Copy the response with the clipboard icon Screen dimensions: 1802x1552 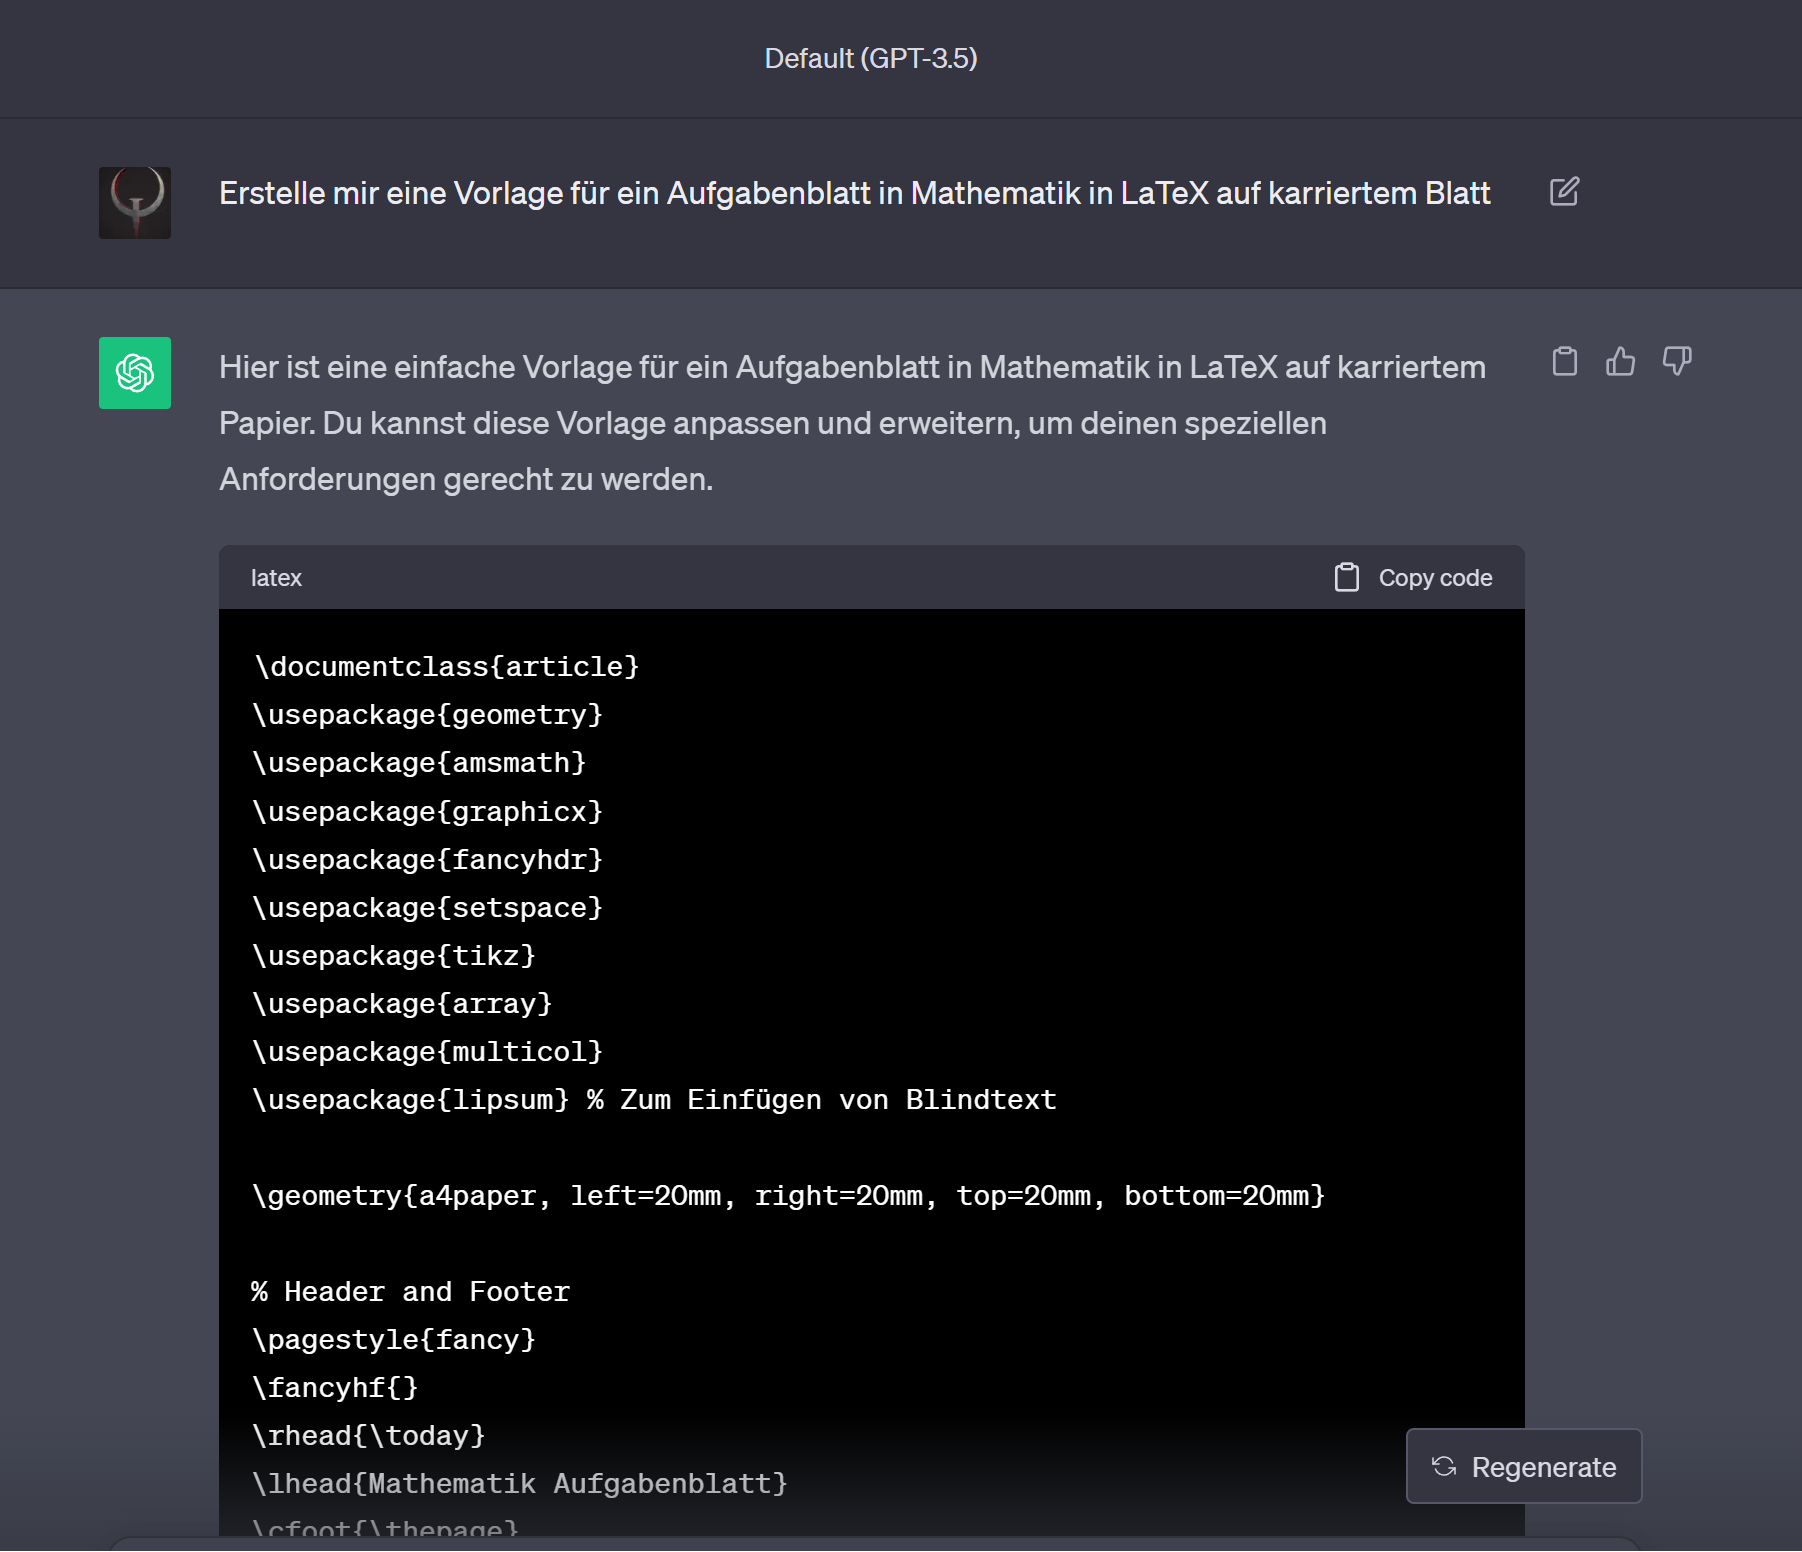point(1564,361)
